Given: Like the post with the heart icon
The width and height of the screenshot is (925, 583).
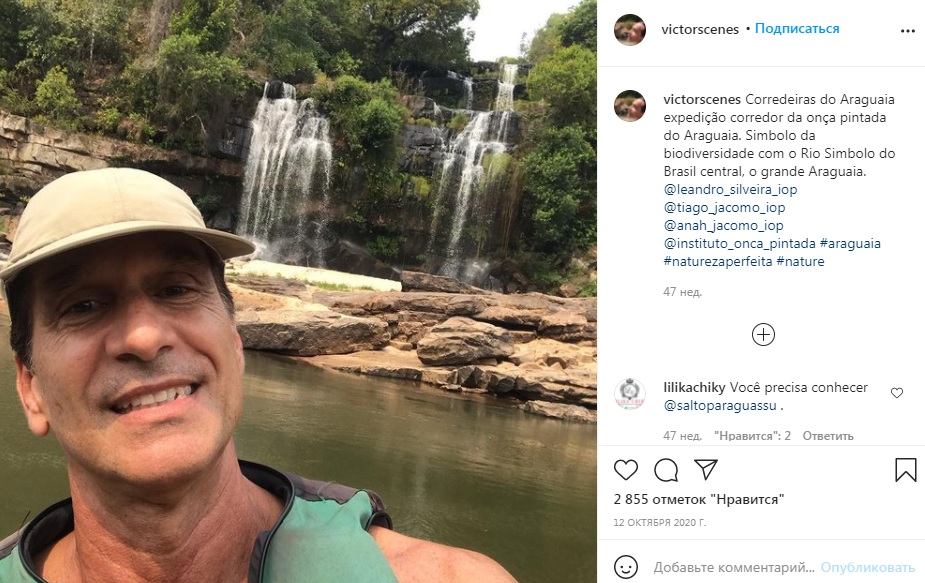Looking at the screenshot, I should [x=626, y=470].
